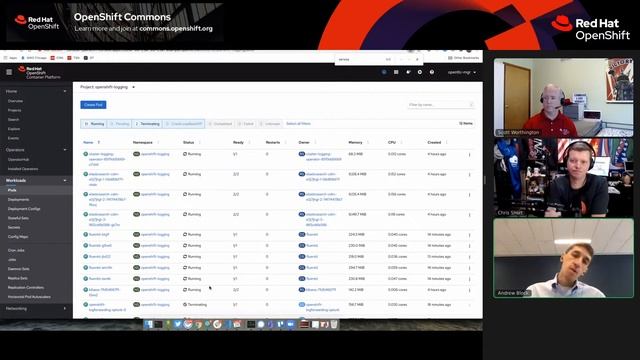Collapse the Home navigation section

(36, 91)
